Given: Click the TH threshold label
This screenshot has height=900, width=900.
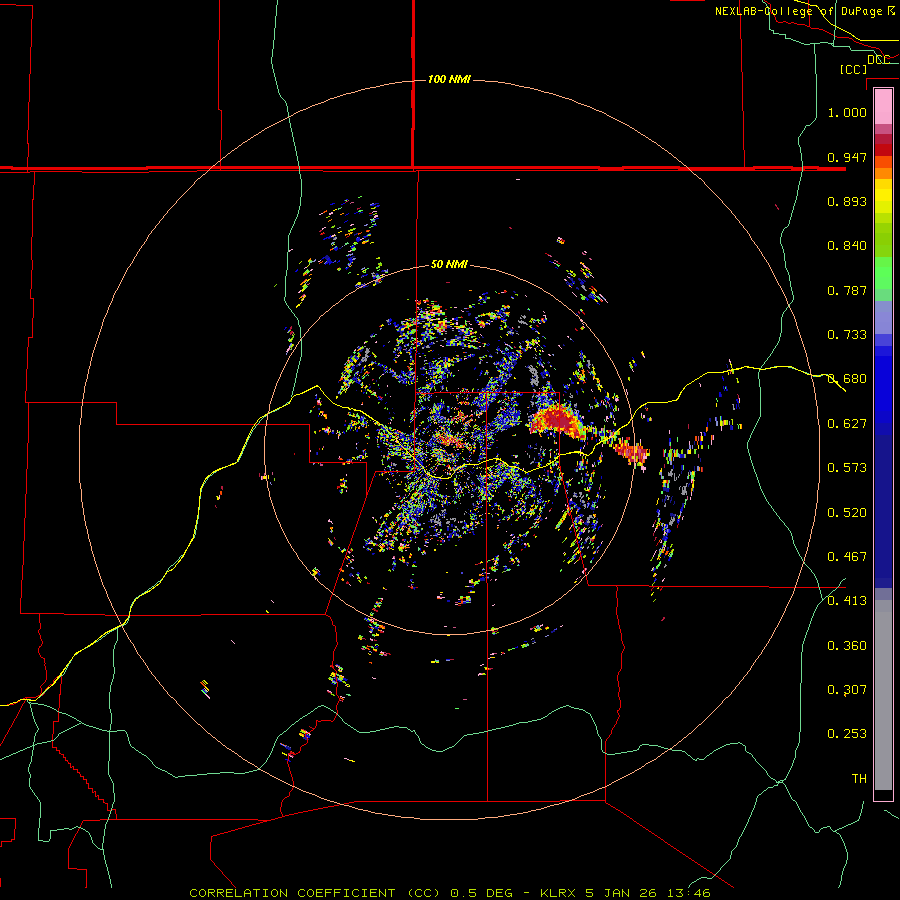Looking at the screenshot, I should (x=859, y=779).
